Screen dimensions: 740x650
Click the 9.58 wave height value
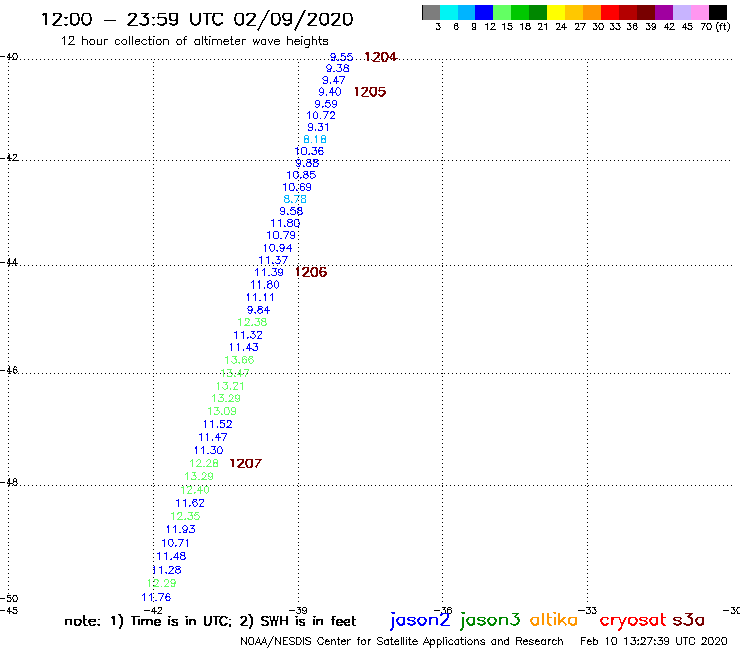[291, 211]
